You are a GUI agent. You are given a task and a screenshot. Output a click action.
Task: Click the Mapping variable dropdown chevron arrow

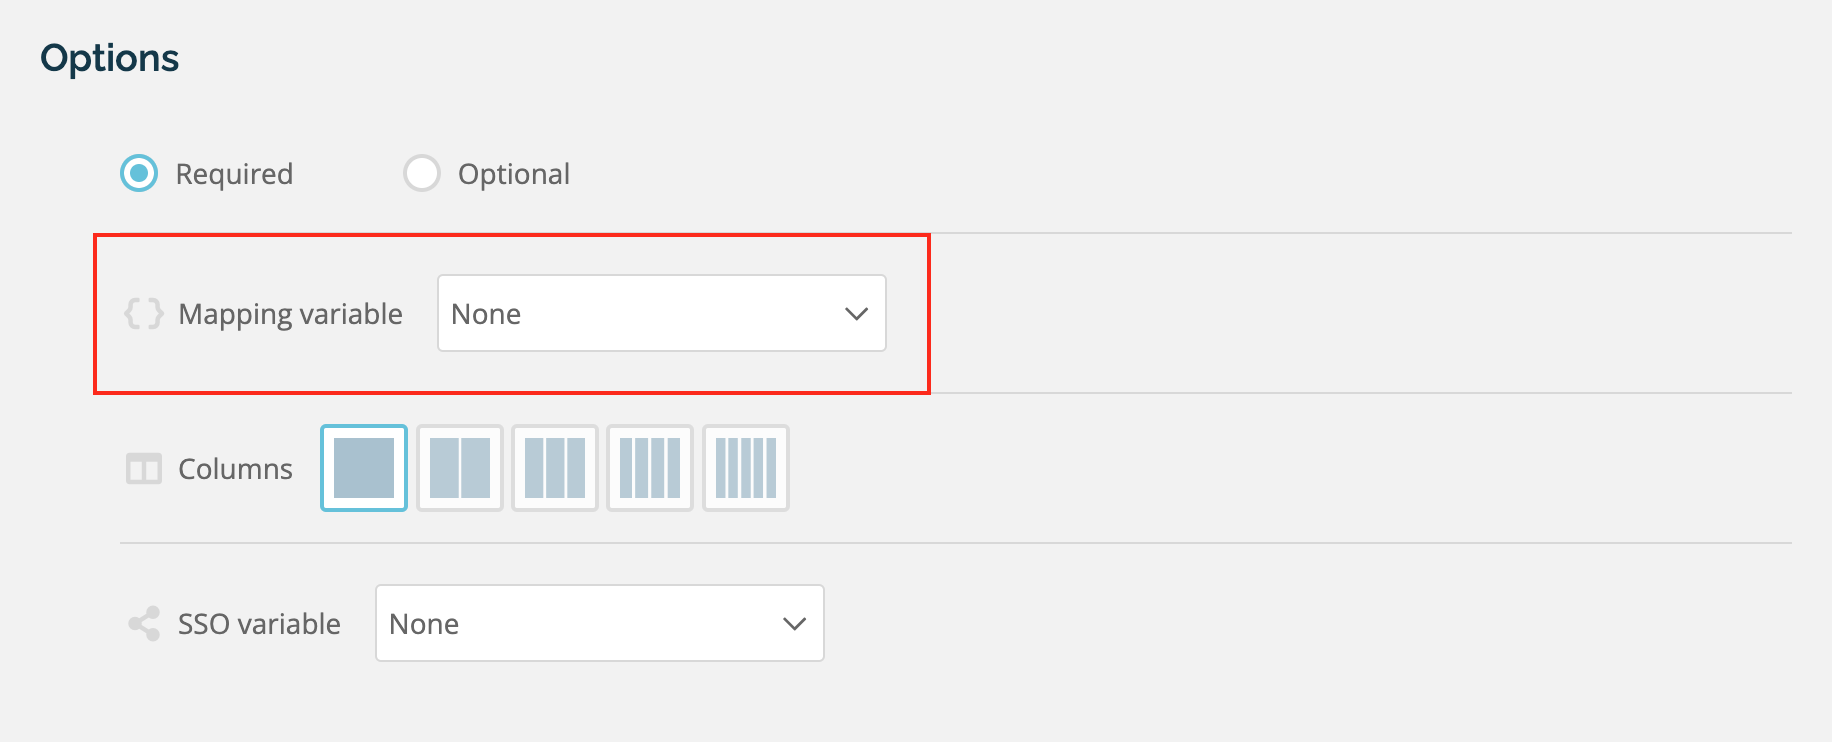coord(856,314)
